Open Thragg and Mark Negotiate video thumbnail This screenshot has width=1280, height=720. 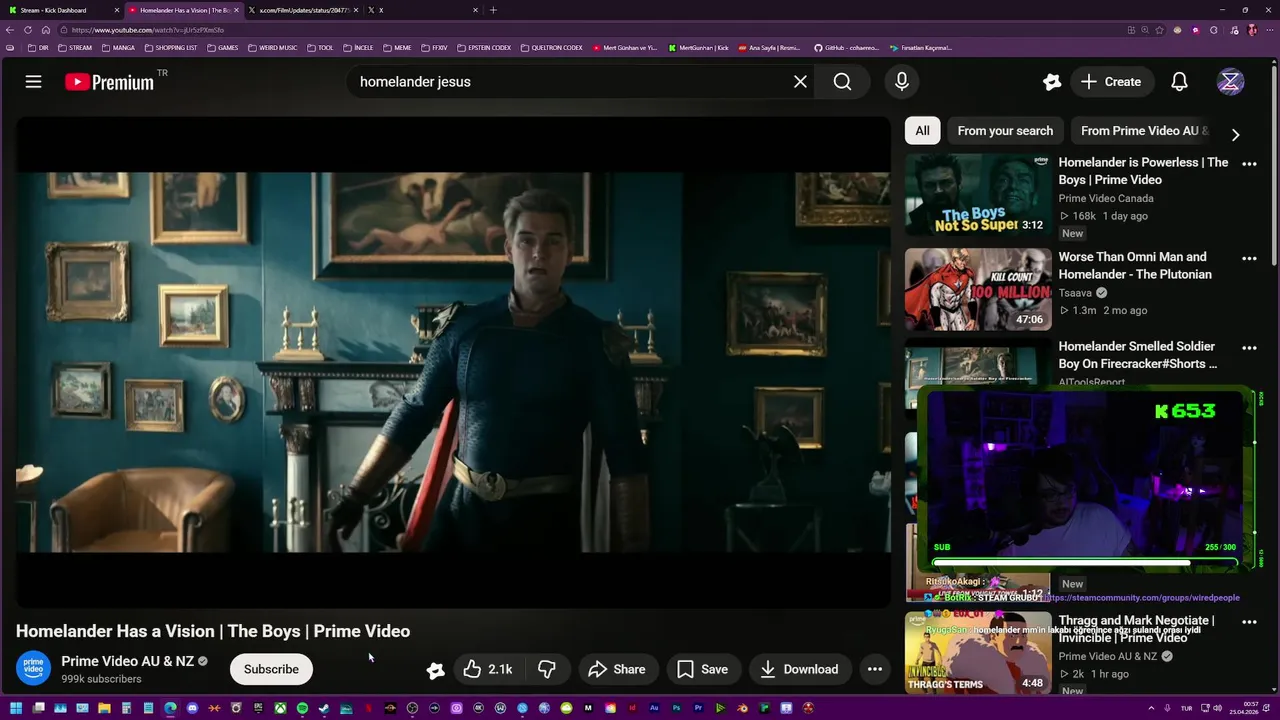[x=978, y=653]
